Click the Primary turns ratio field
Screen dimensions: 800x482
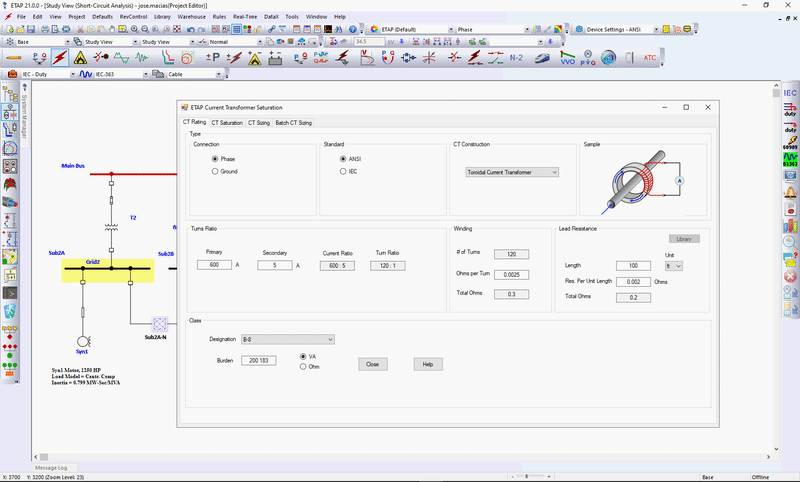click(214, 265)
